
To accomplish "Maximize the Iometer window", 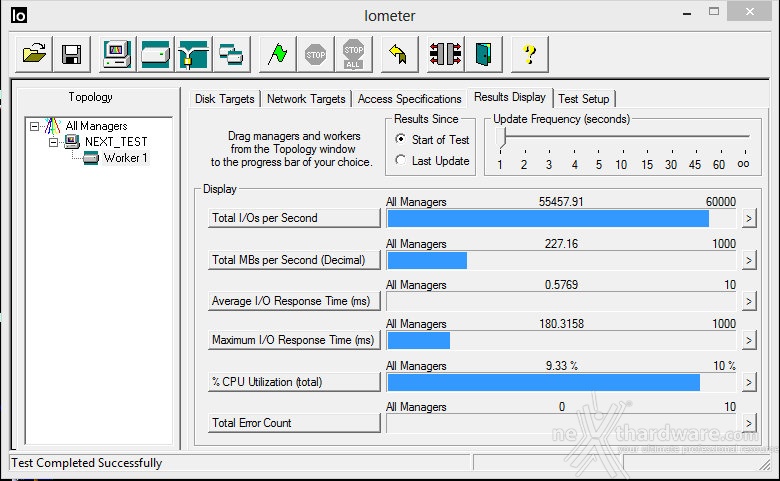I will [714, 11].
